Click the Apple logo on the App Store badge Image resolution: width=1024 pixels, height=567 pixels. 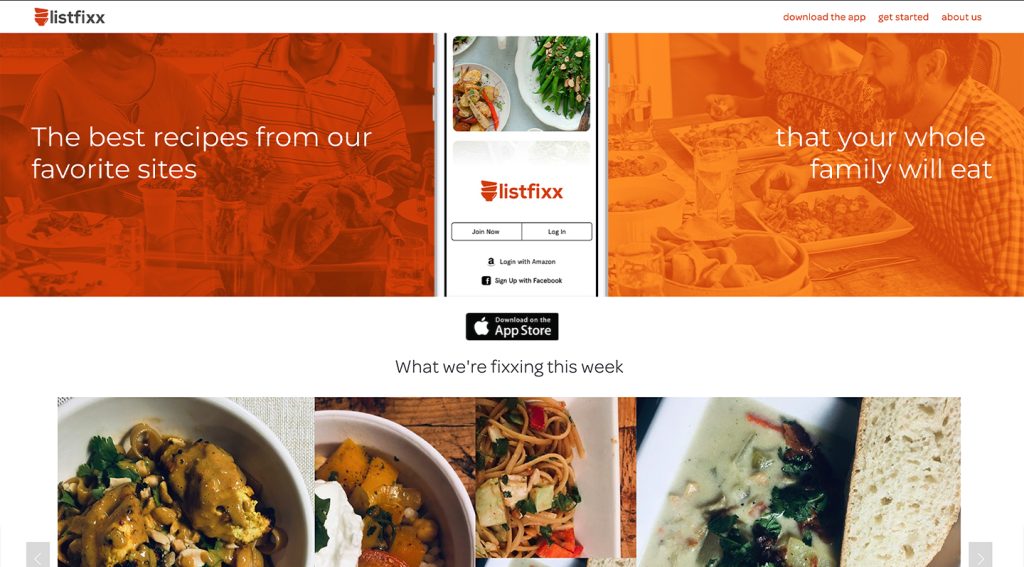tap(481, 326)
